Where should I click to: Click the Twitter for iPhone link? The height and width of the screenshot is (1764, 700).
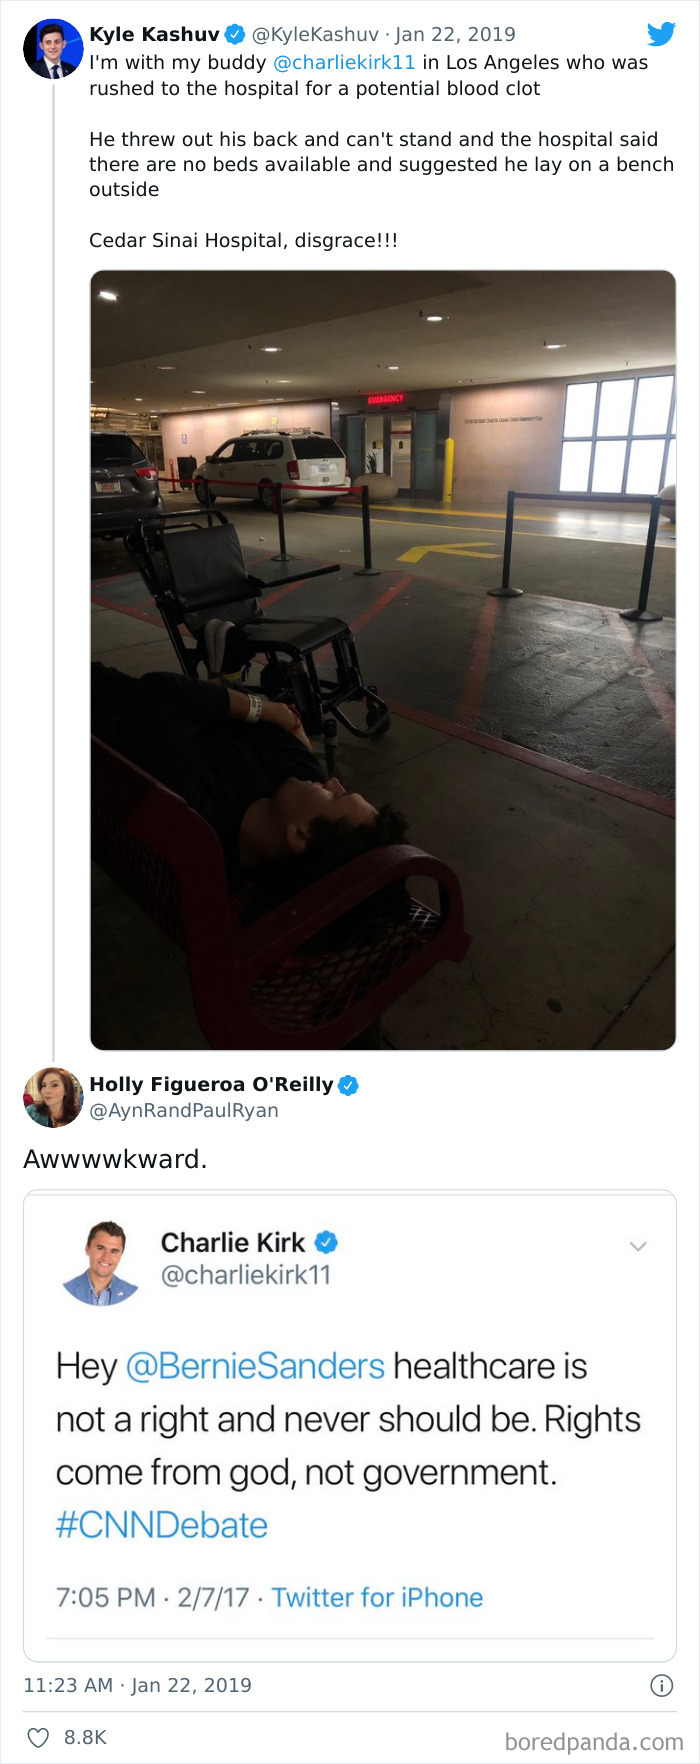[x=377, y=1597]
